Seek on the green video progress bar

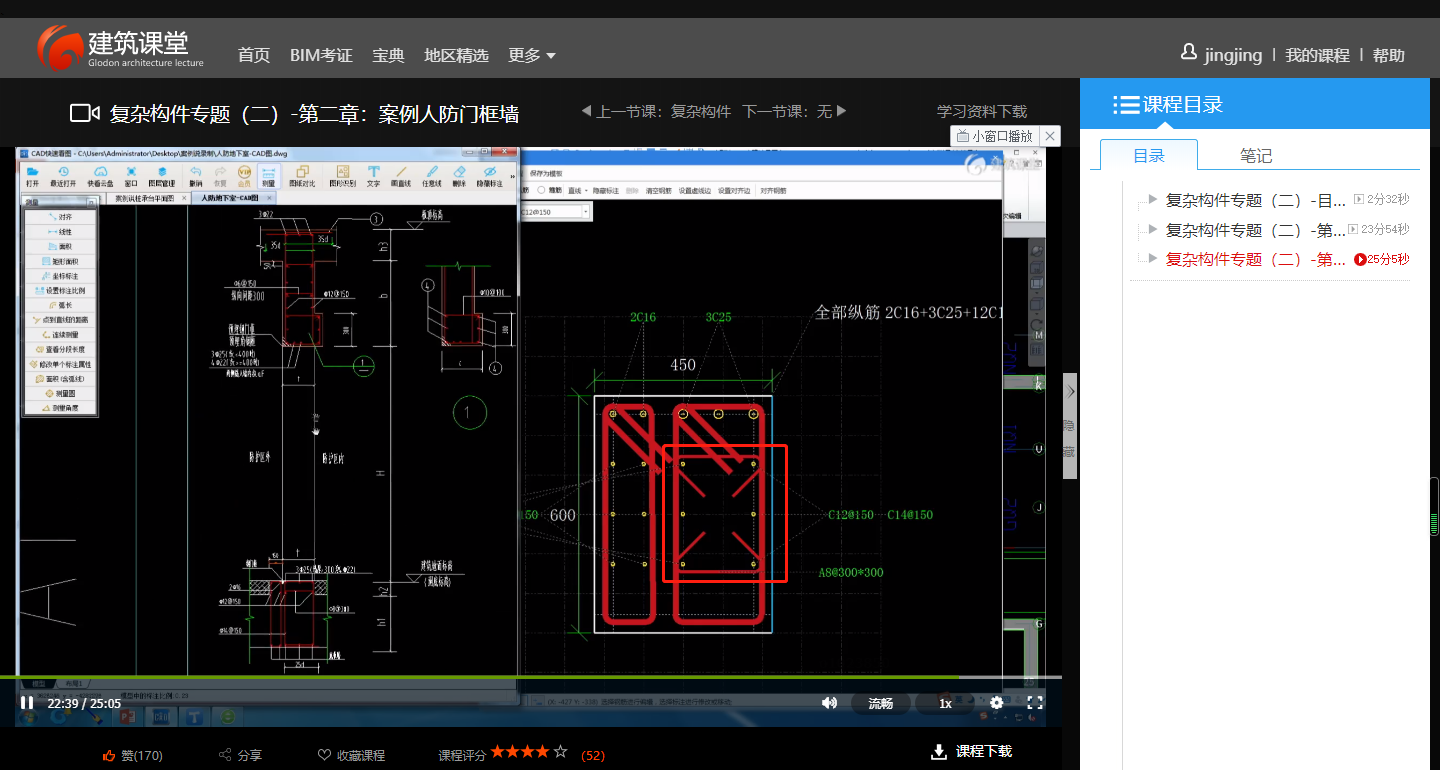(x=480, y=678)
